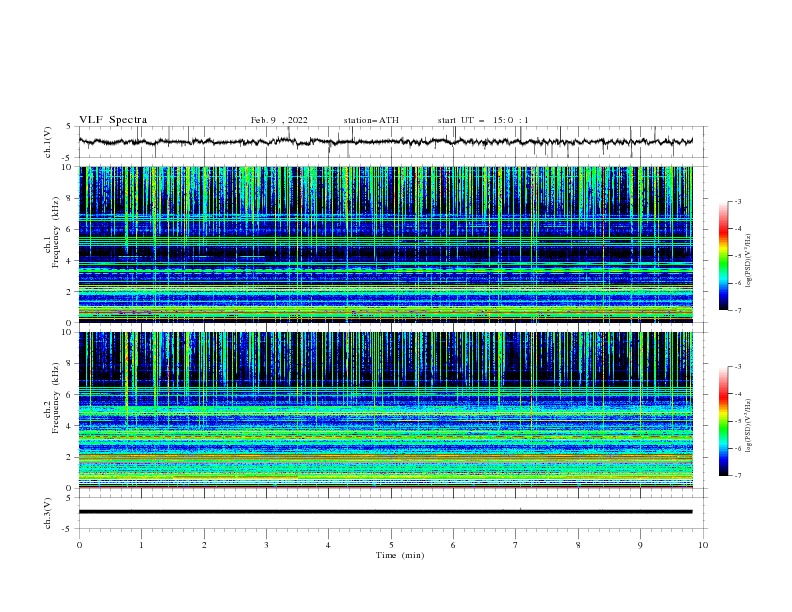Click the '-7' tick on upper colorbar
Viewport: 792px width, 612px height.
(x=738, y=311)
